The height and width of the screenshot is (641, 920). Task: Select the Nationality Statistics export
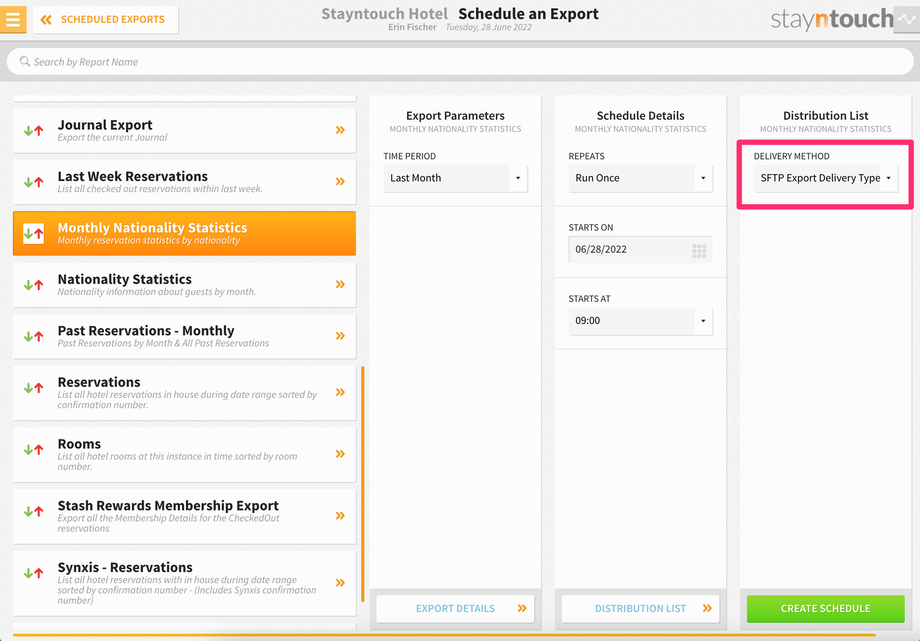click(x=184, y=285)
